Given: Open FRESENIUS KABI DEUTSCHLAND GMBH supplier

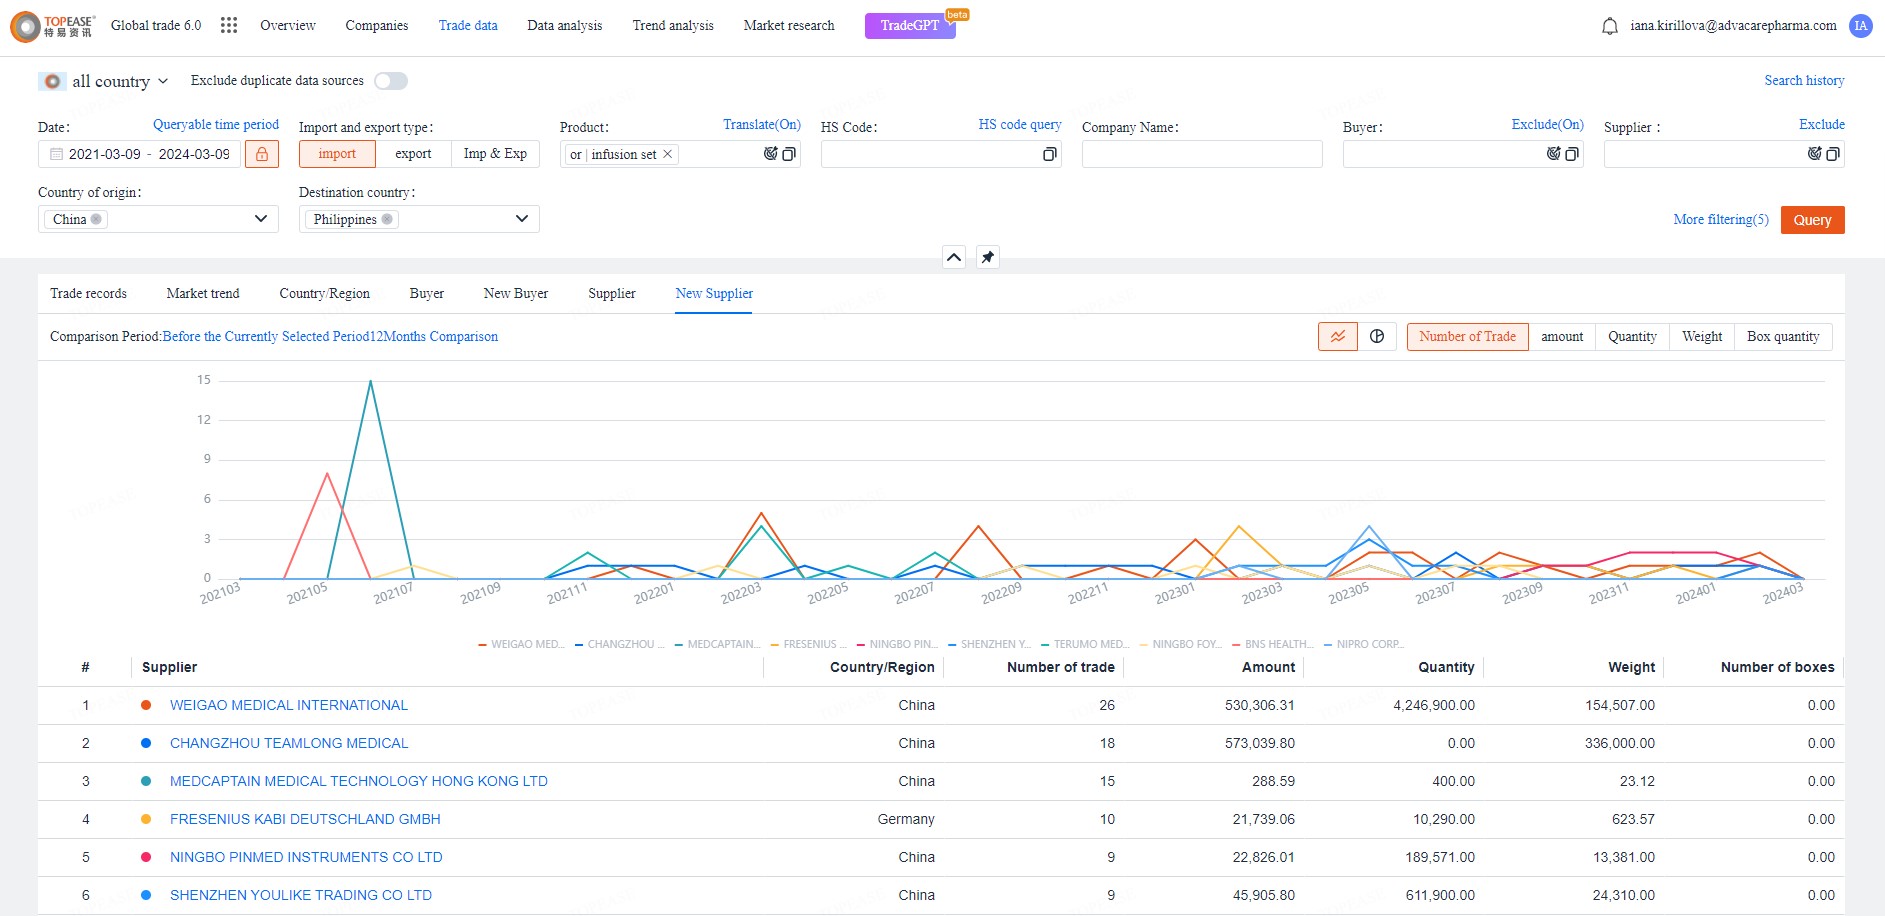Looking at the screenshot, I should [x=305, y=820].
